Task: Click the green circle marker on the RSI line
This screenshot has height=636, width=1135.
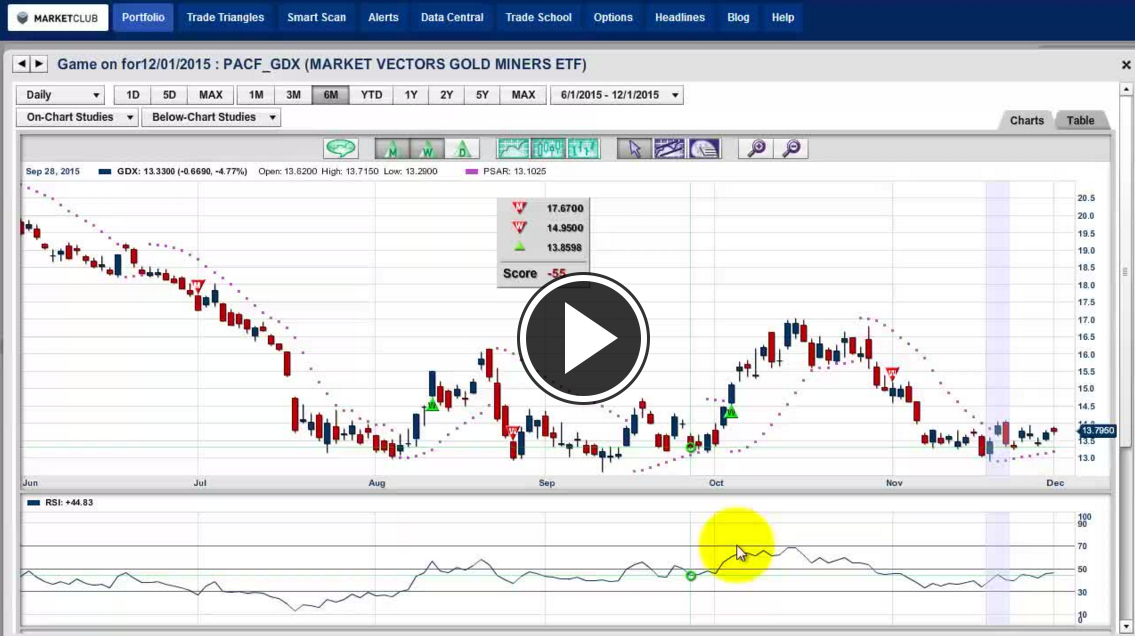Action: pyautogui.click(x=691, y=576)
